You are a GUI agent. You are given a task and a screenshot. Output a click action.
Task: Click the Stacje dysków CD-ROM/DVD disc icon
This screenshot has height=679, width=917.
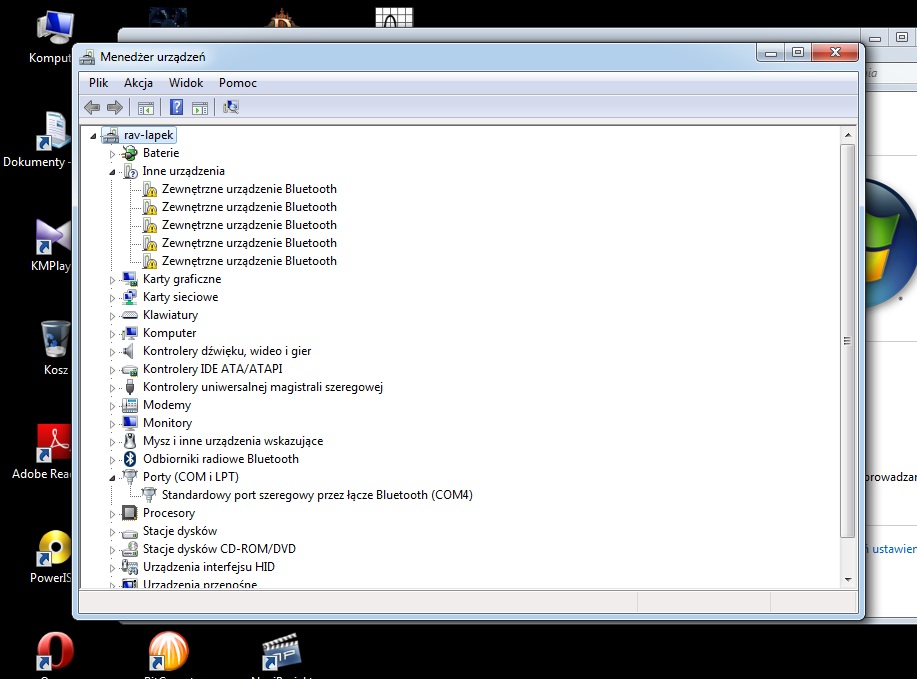click(x=130, y=549)
